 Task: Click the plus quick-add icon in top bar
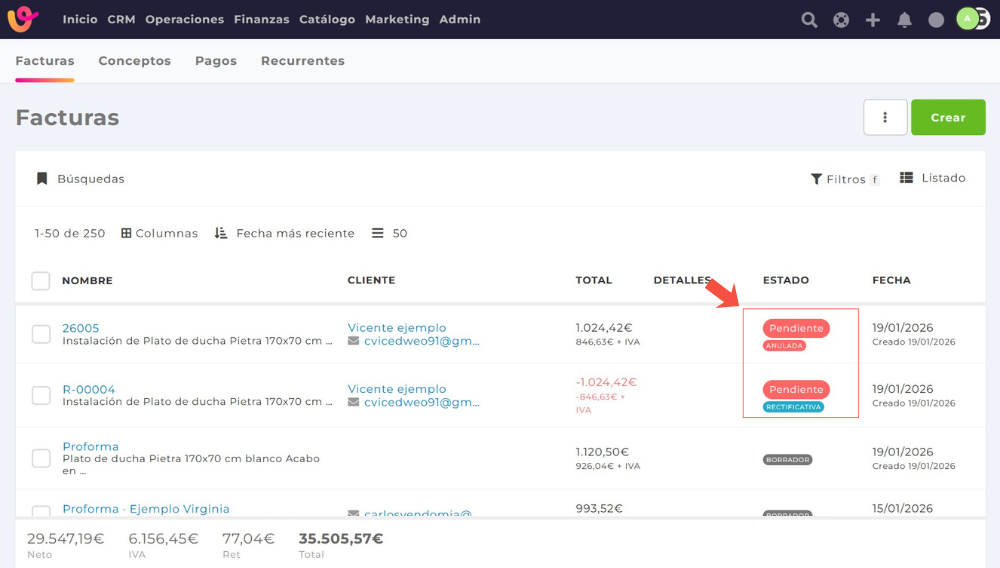[x=873, y=20]
